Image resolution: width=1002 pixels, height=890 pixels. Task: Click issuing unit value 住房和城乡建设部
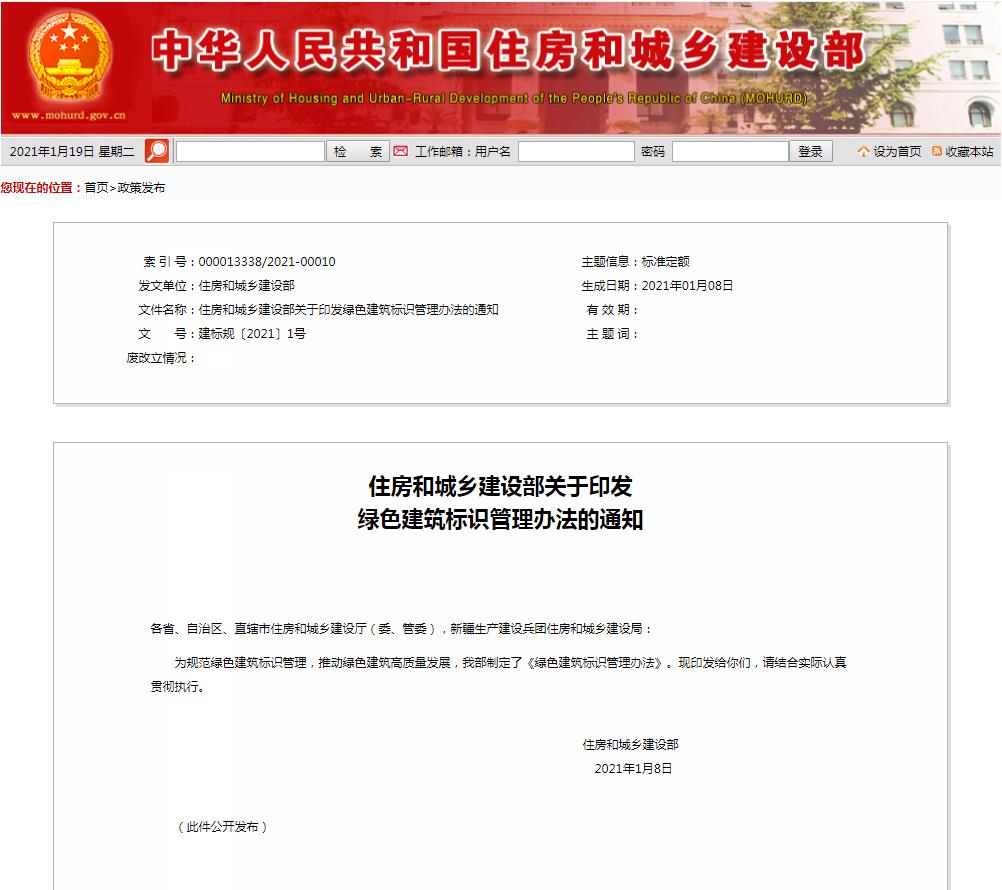247,286
